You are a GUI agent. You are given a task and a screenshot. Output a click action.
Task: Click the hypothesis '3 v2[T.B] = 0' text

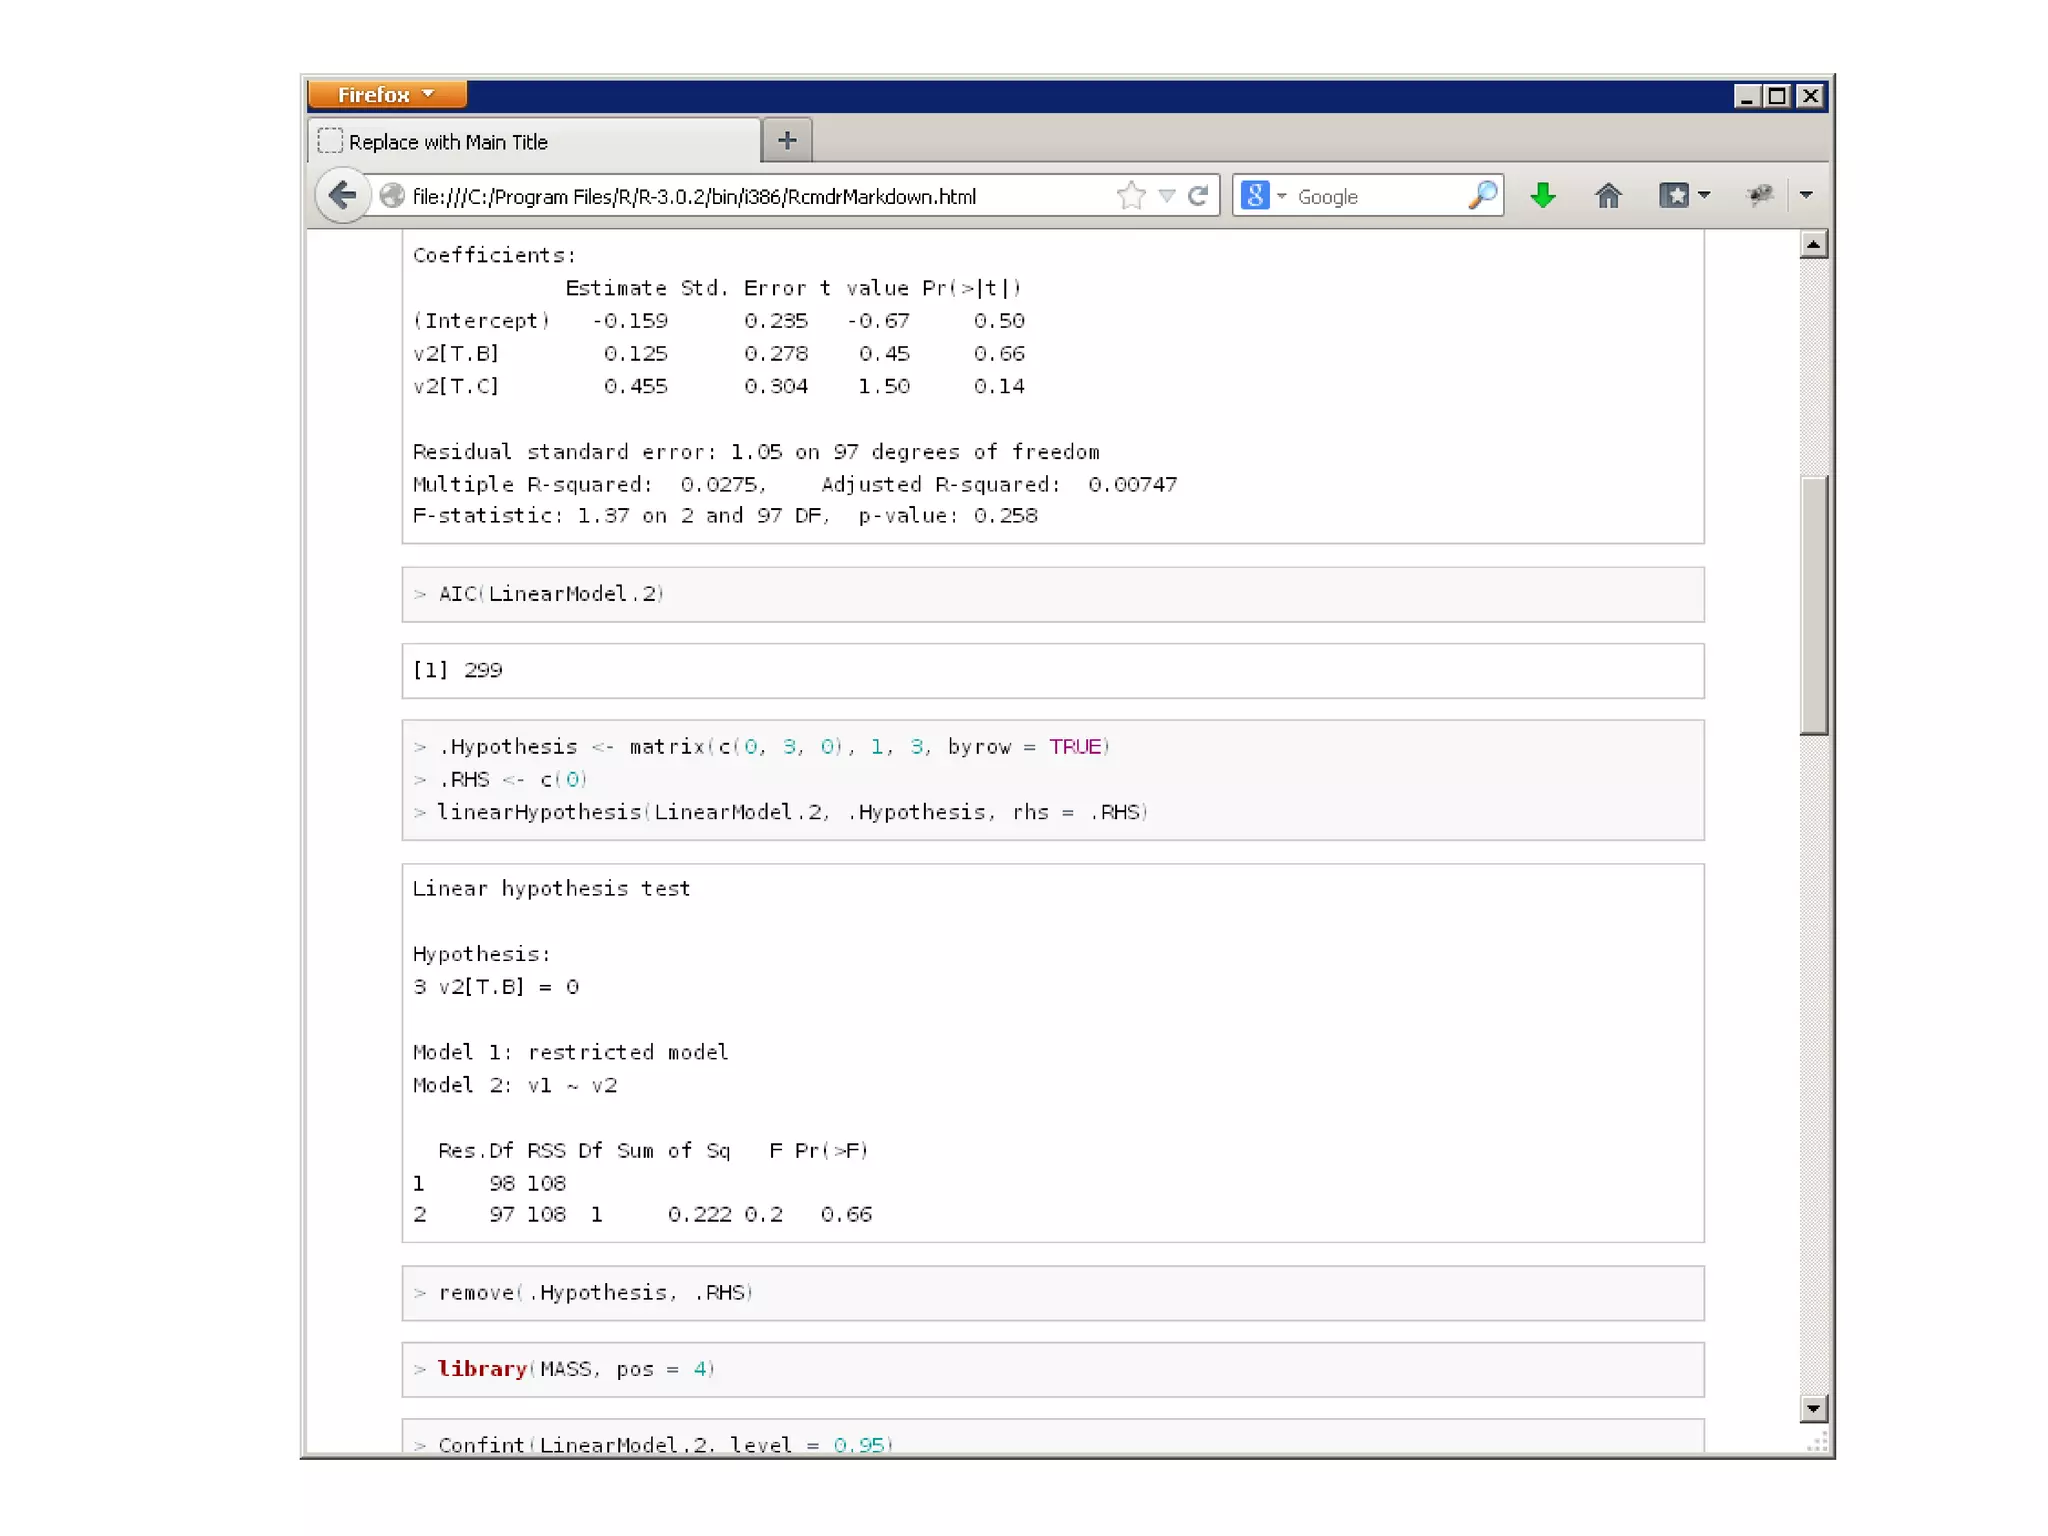coord(496,987)
